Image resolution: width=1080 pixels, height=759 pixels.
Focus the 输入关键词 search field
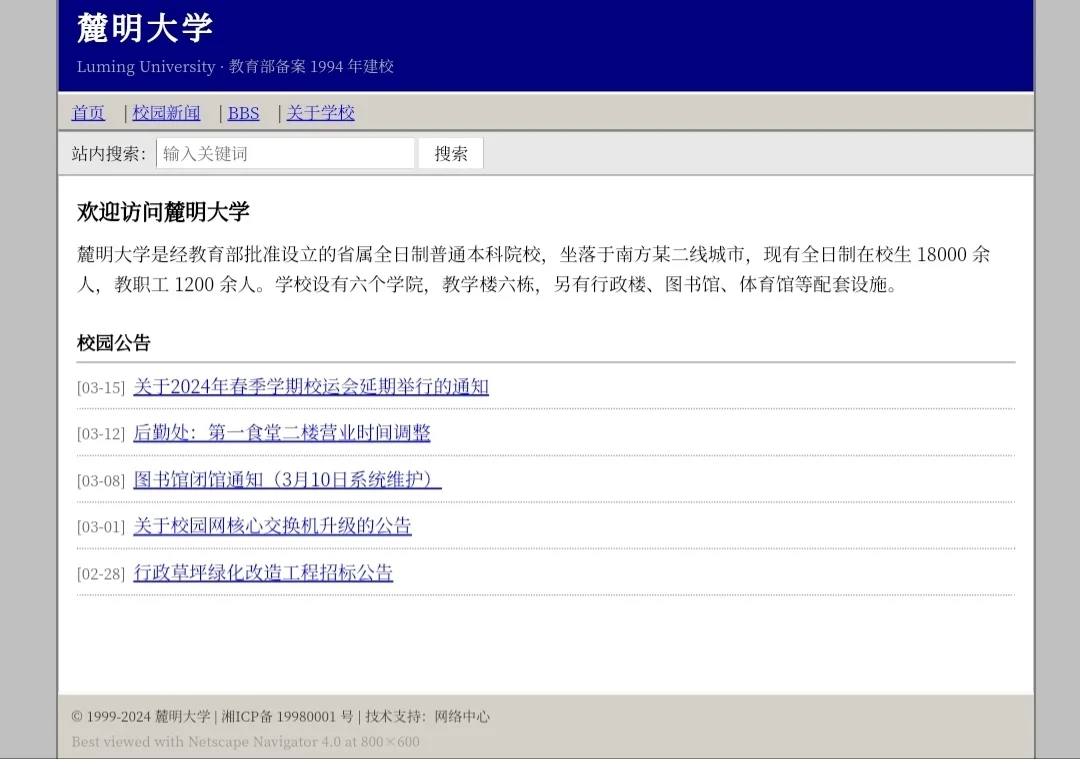point(285,153)
